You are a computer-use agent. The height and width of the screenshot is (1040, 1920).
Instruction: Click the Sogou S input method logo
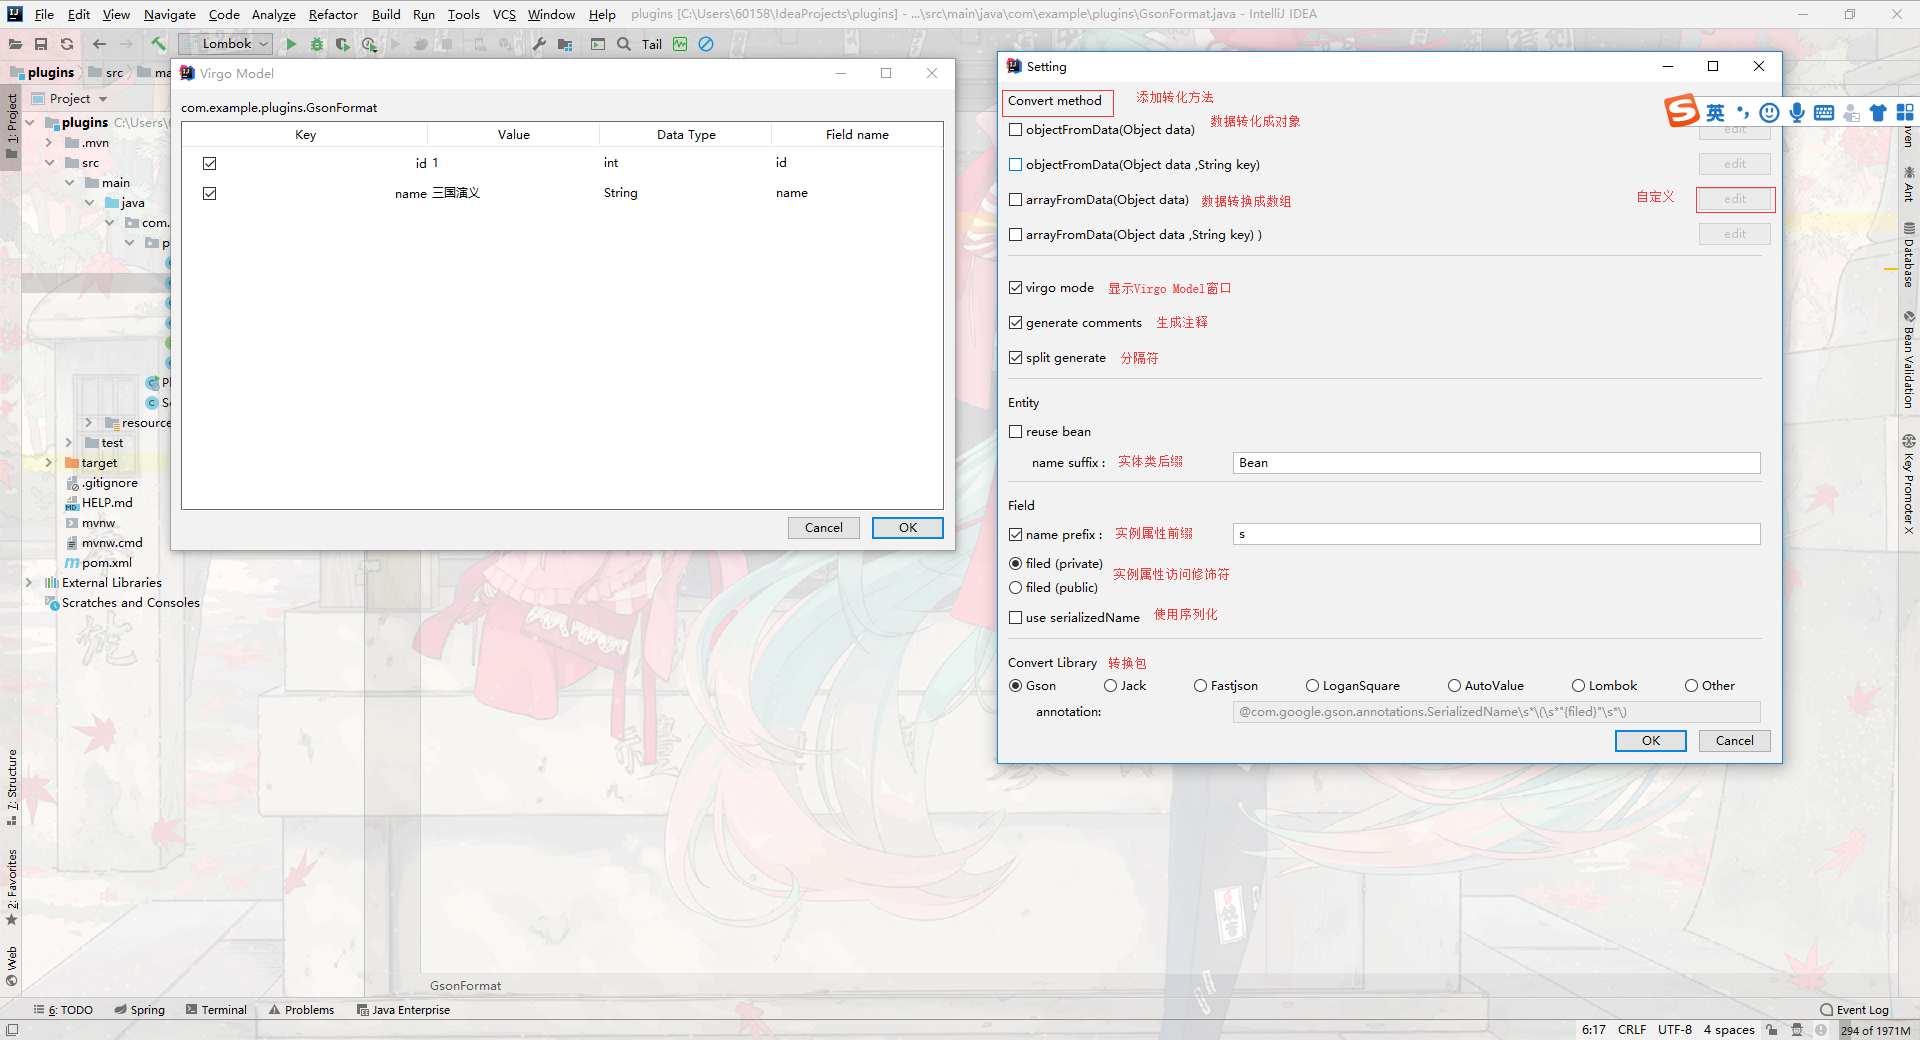point(1682,111)
